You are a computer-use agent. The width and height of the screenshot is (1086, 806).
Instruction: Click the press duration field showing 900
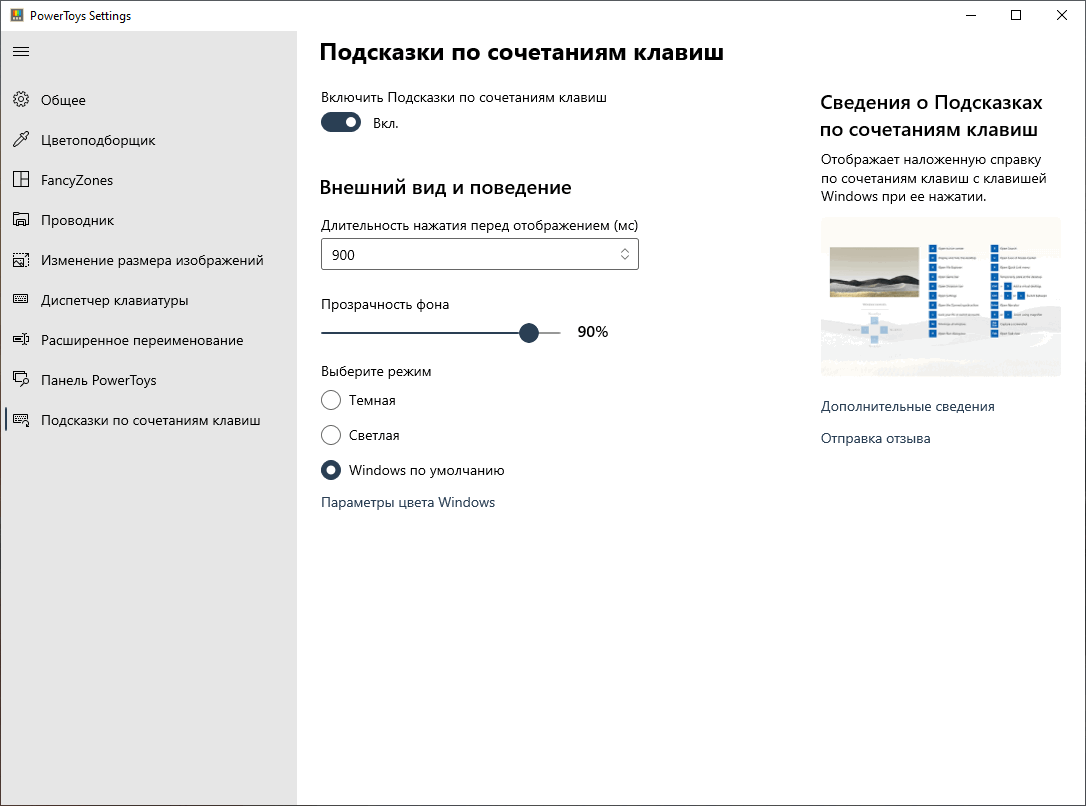[x=479, y=254]
